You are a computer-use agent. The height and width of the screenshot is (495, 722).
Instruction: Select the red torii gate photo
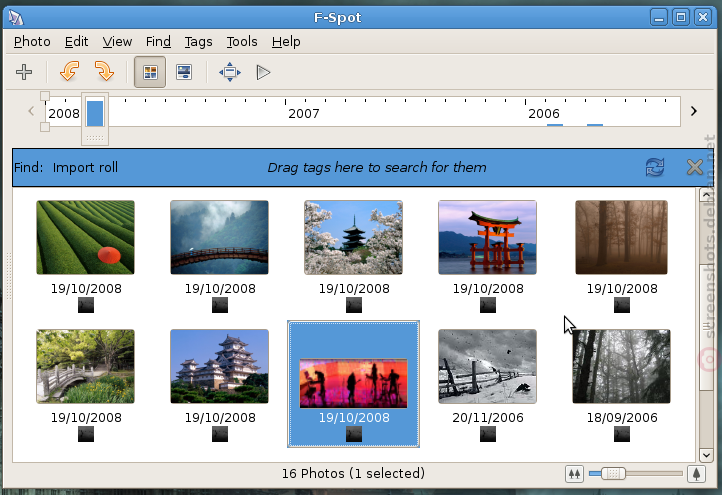pos(488,238)
